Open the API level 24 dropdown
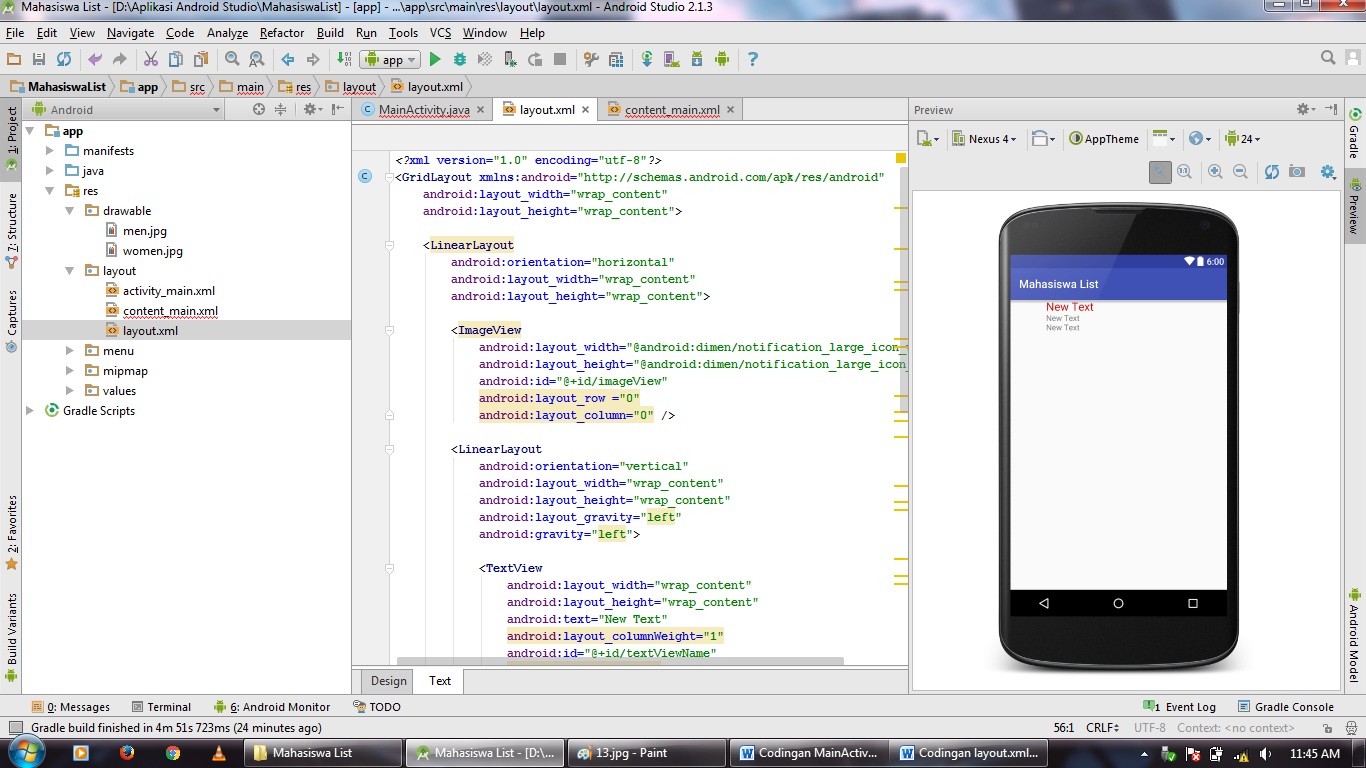The image size is (1366, 768). coord(1243,139)
